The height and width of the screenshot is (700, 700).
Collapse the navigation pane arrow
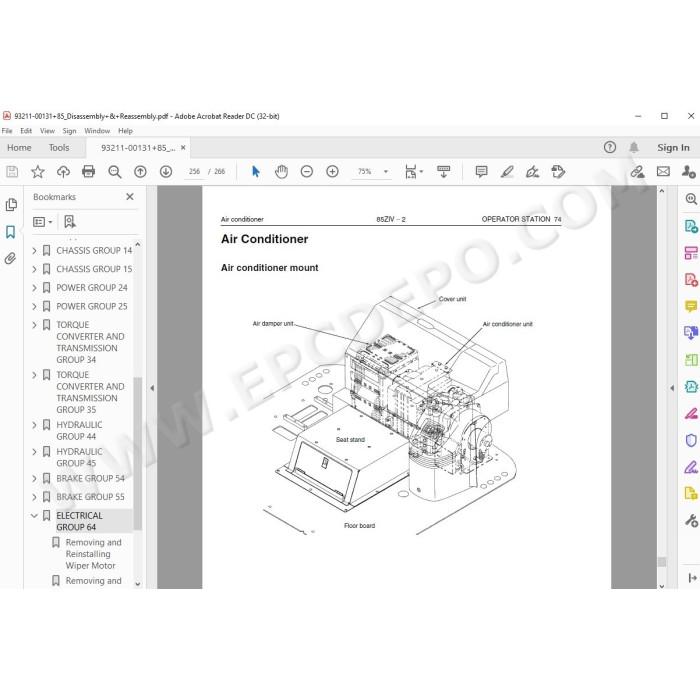point(152,388)
